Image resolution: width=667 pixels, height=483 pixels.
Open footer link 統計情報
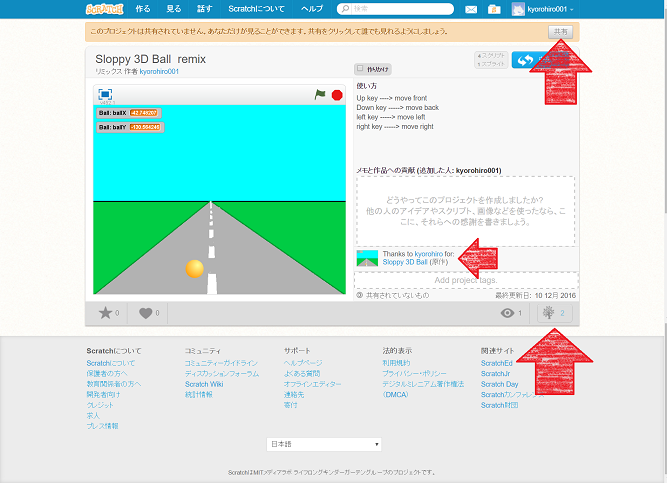click(x=198, y=394)
